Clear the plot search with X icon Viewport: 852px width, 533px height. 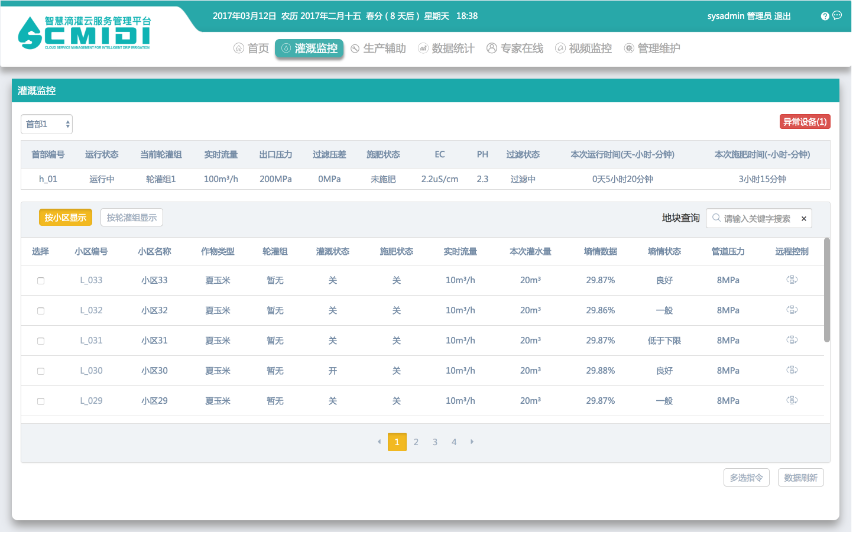tap(804, 218)
